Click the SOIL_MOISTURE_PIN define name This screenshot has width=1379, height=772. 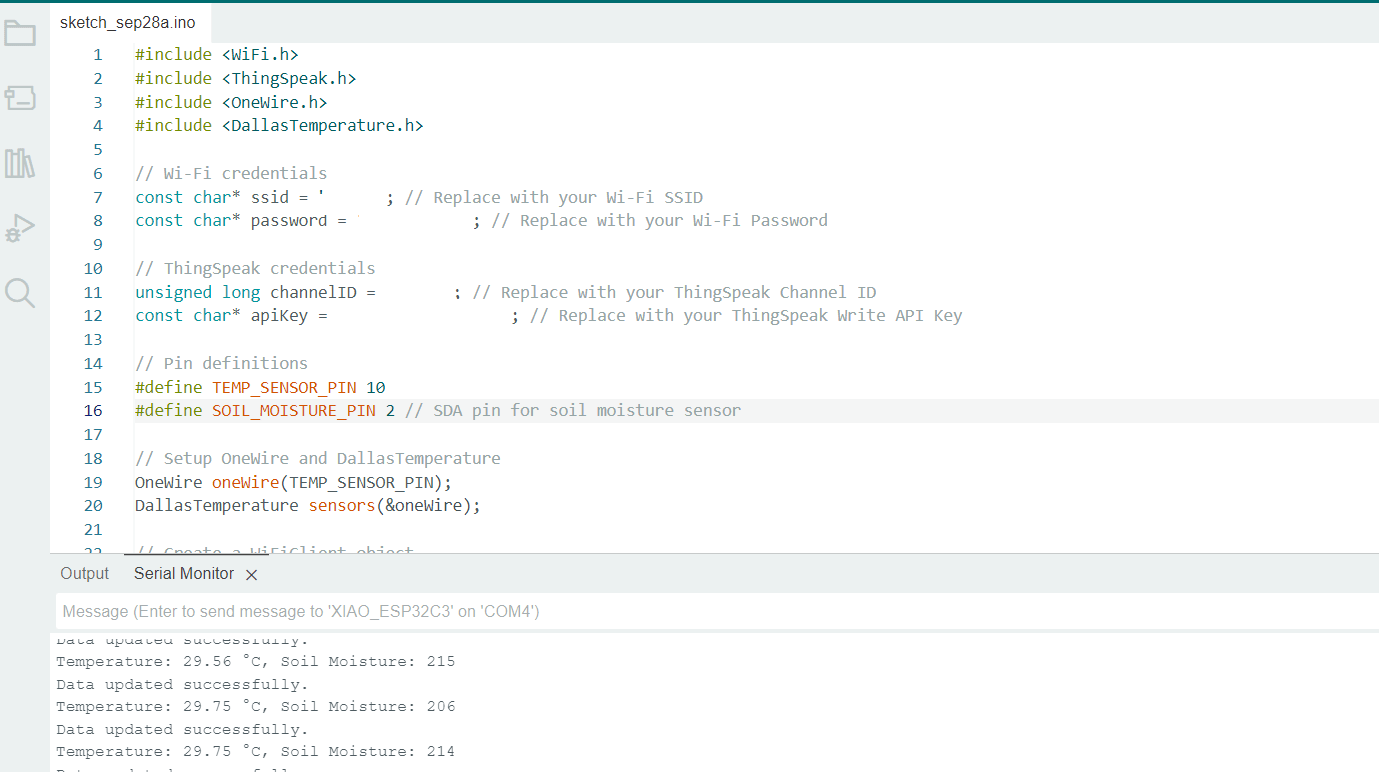[294, 411]
